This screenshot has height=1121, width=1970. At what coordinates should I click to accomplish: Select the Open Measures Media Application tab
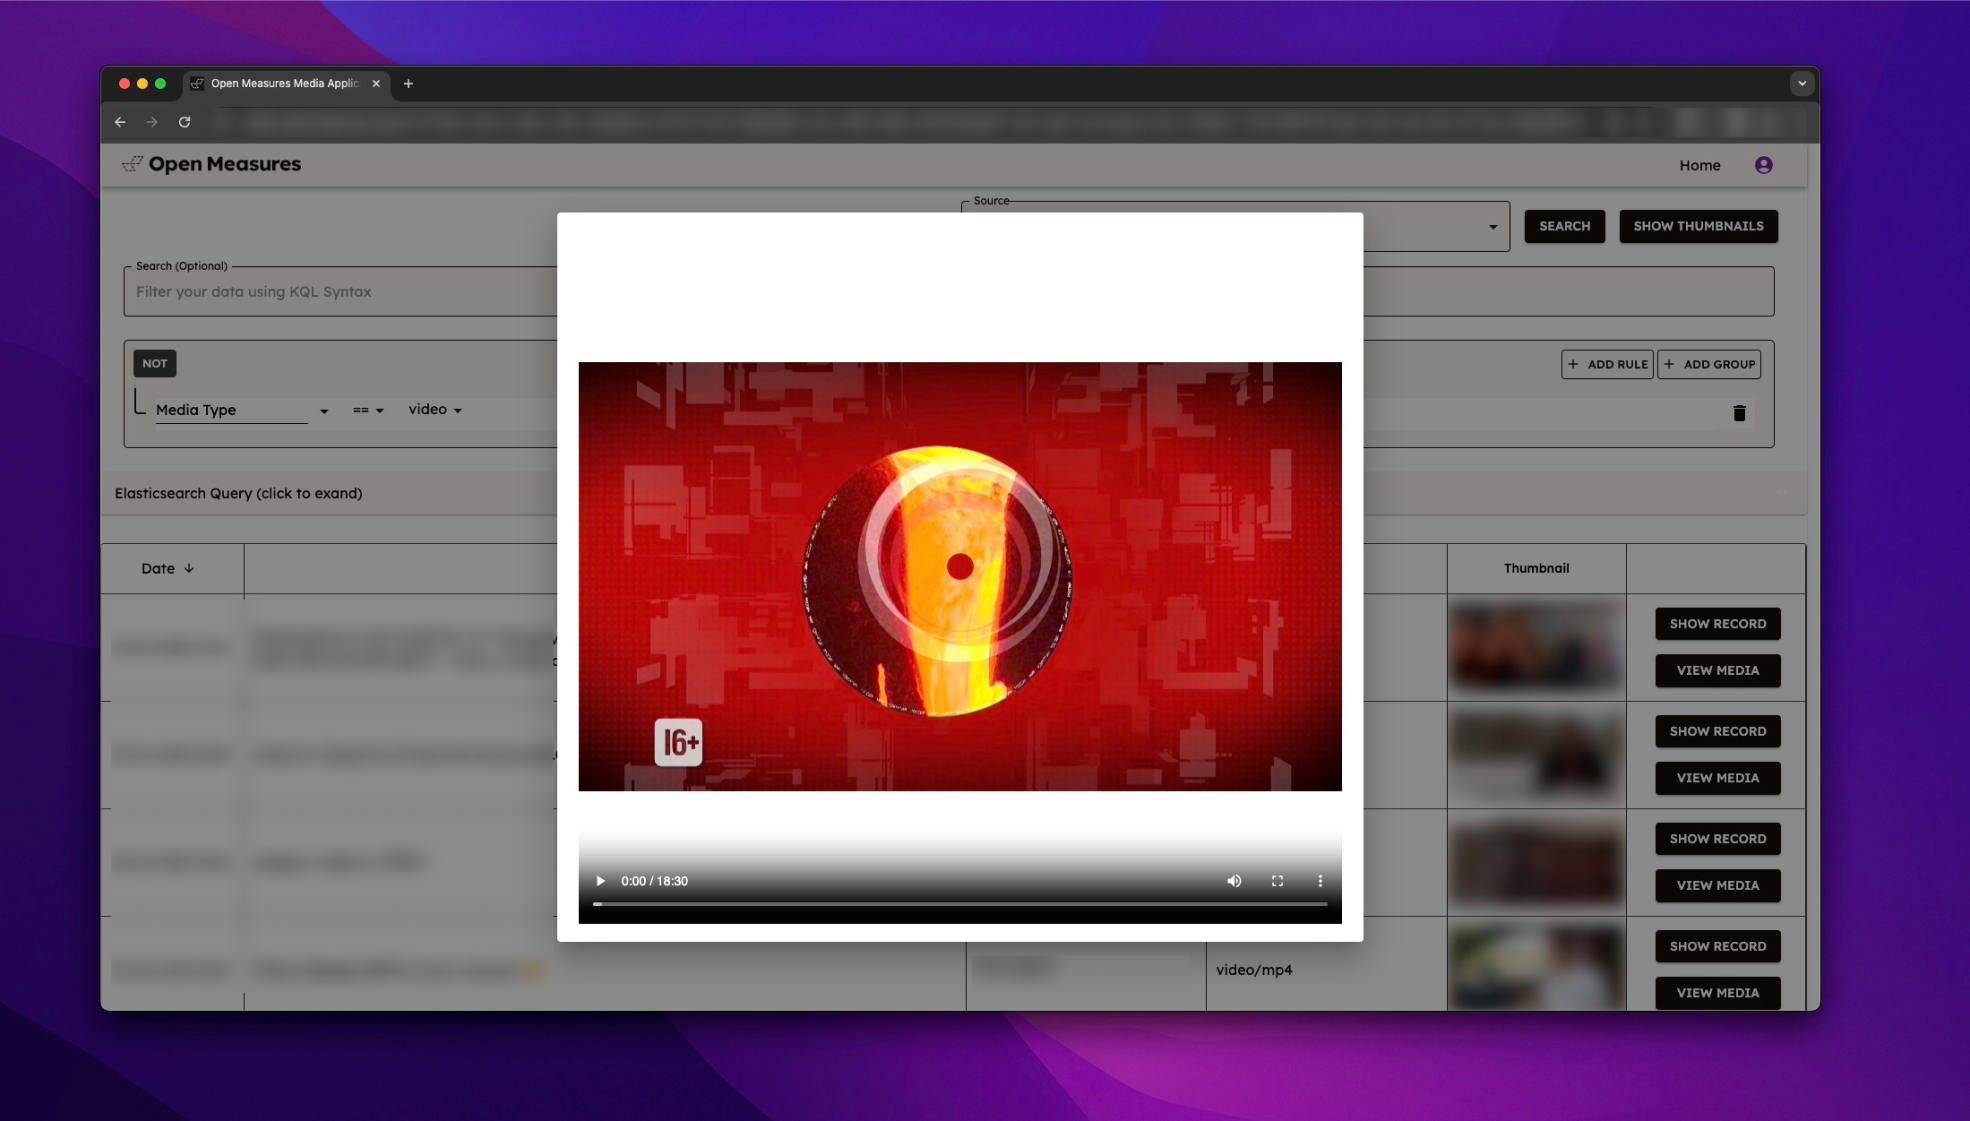[x=283, y=84]
